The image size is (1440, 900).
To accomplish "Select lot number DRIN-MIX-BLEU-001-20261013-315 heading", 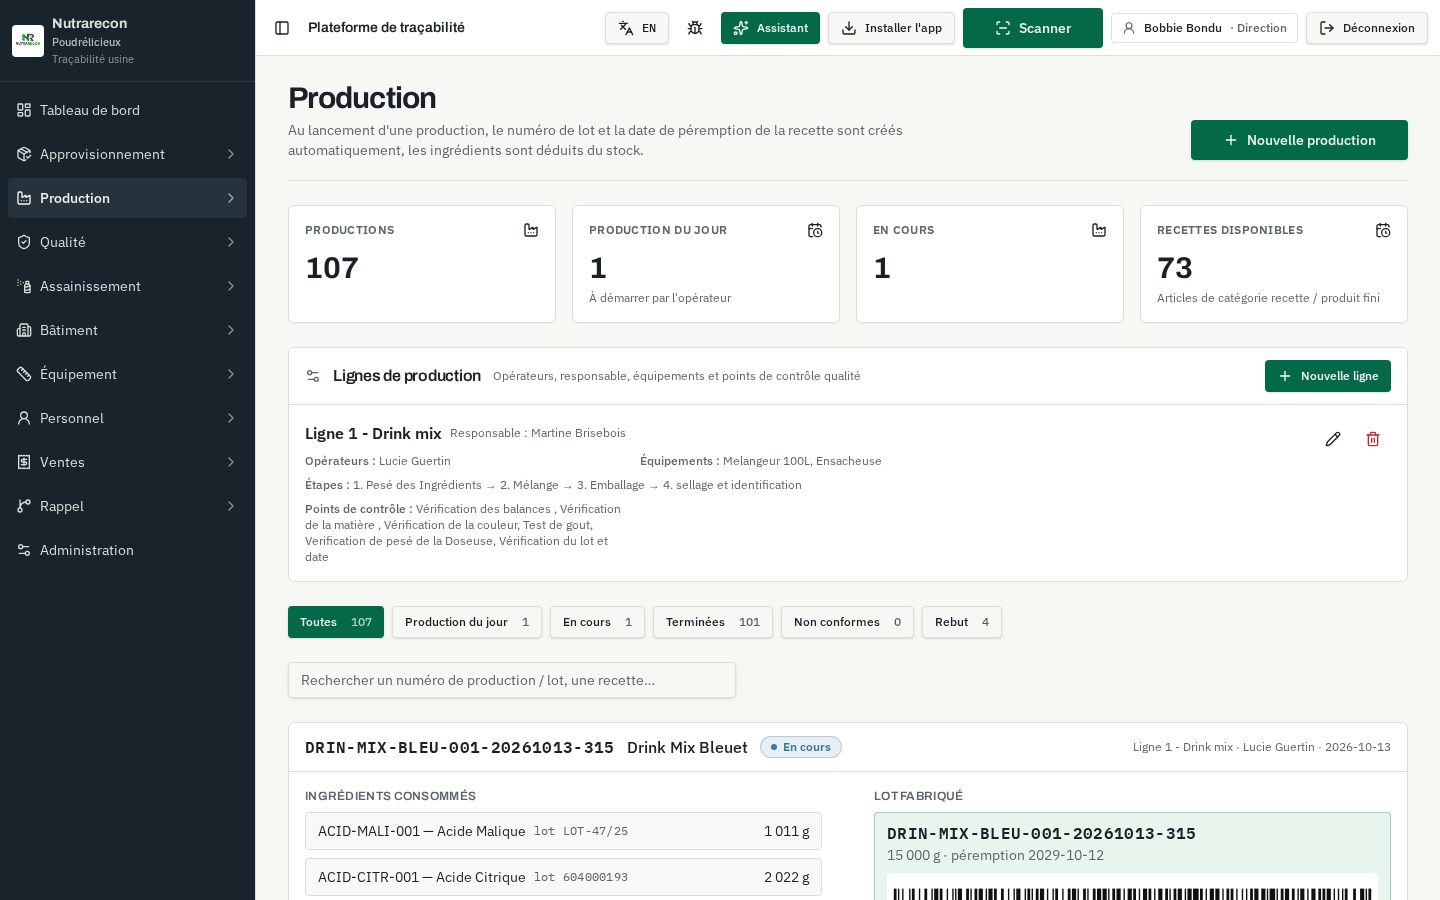I will 459,747.
